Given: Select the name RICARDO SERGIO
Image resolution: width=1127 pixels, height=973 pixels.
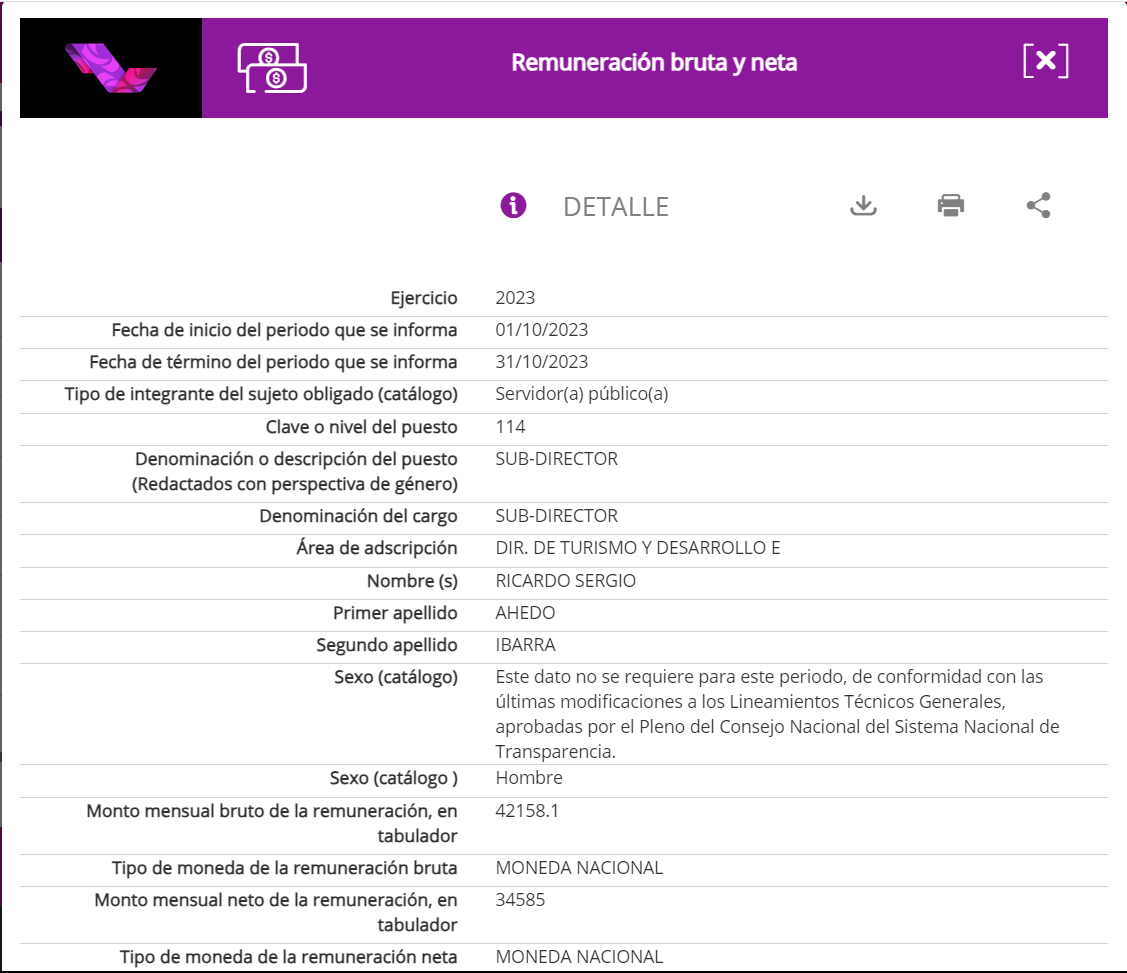Looking at the screenshot, I should 565,581.
